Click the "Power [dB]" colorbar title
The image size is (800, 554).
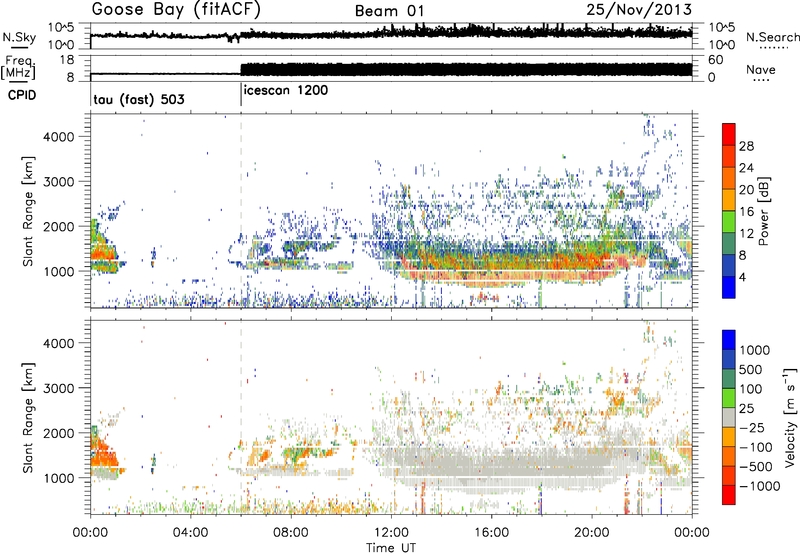pos(763,211)
